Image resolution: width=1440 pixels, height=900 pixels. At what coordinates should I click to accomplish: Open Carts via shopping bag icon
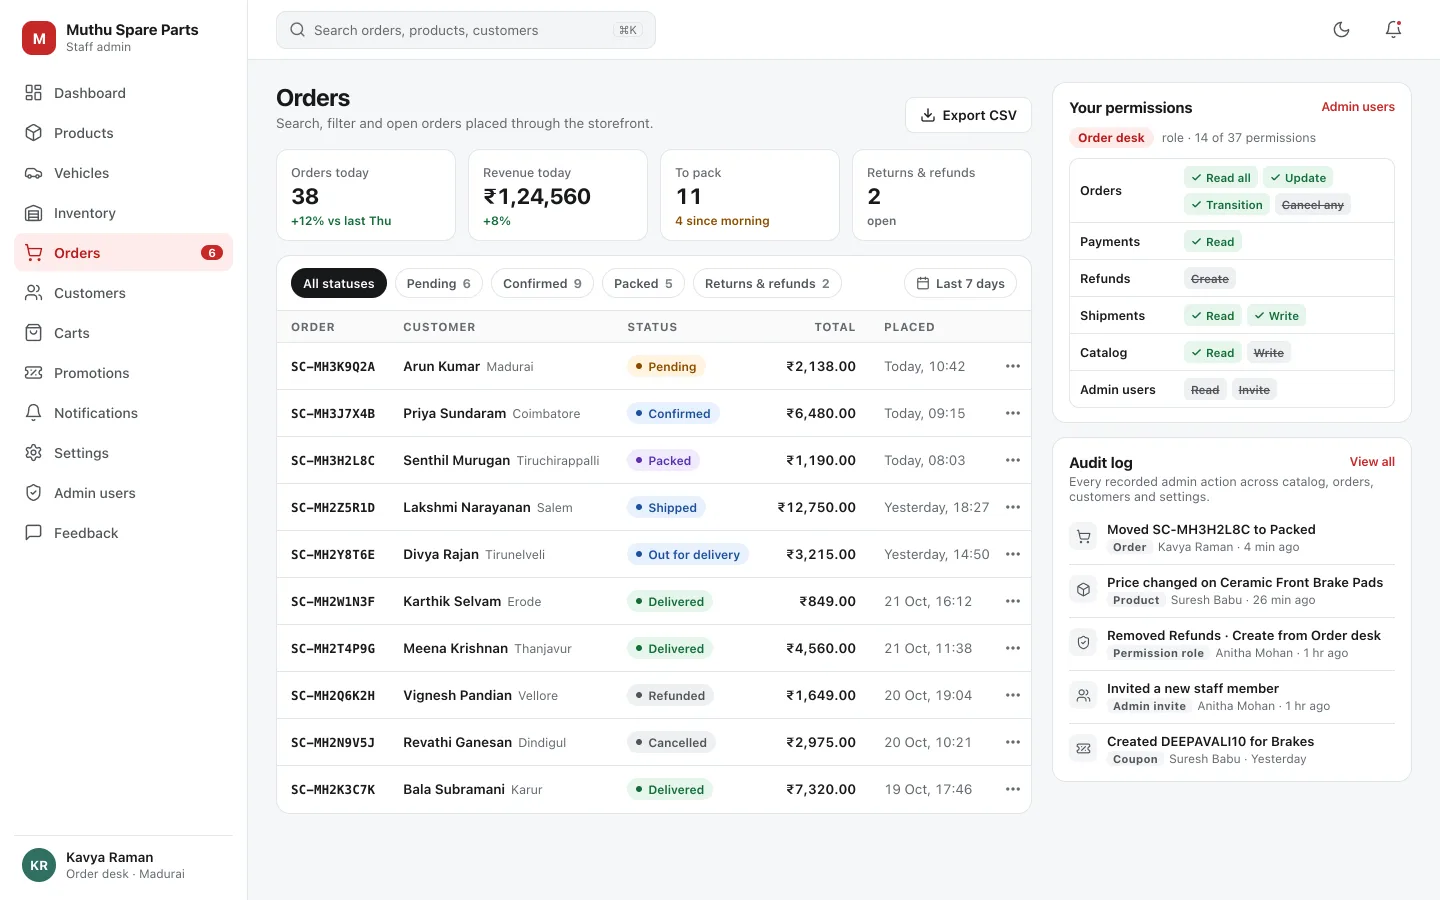click(34, 333)
